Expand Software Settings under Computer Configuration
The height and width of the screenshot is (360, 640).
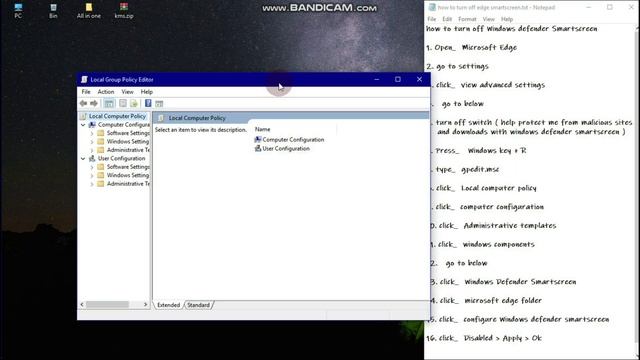[x=92, y=133]
